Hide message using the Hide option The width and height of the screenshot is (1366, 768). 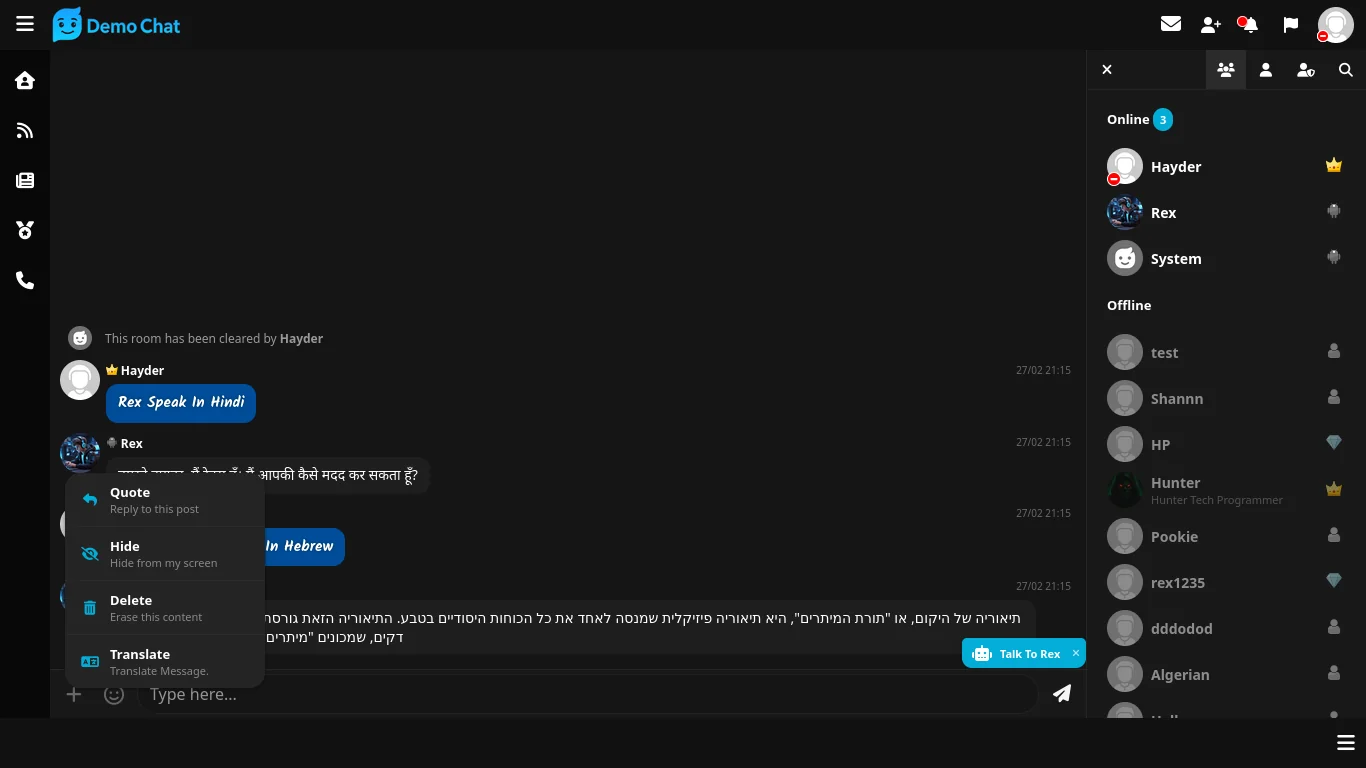165,554
